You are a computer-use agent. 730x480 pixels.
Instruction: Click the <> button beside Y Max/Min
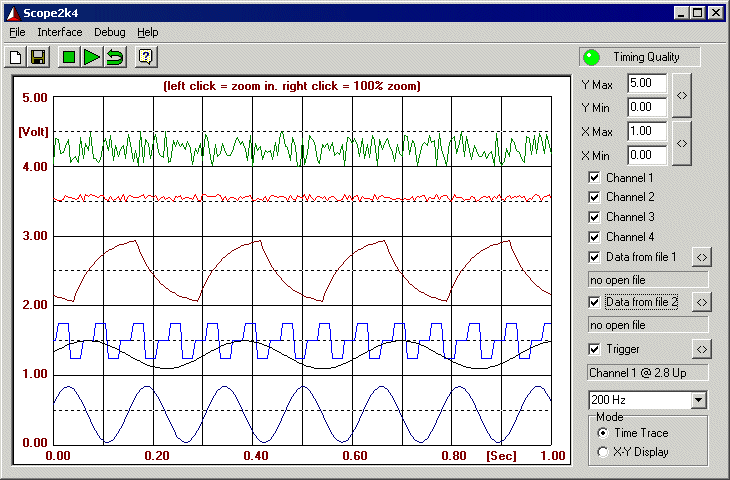click(x=682, y=95)
